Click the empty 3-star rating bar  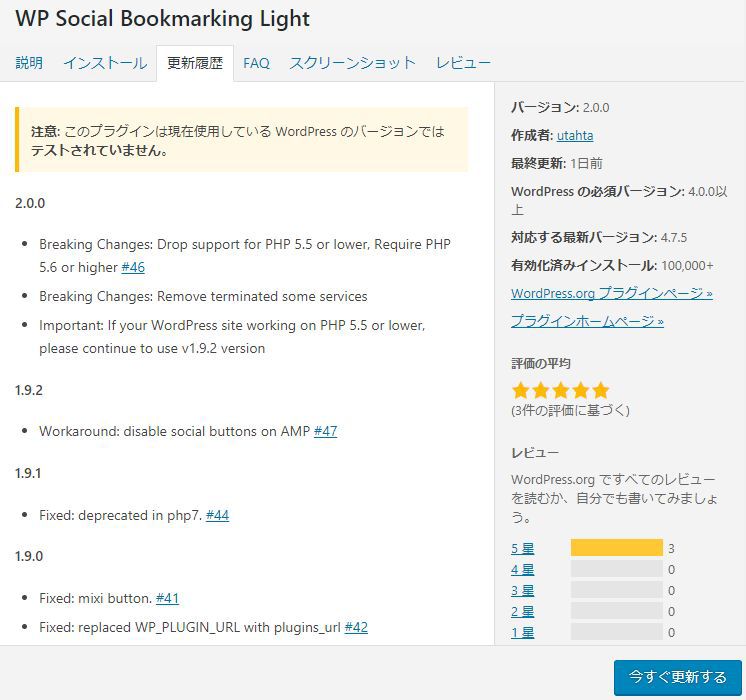[617, 590]
